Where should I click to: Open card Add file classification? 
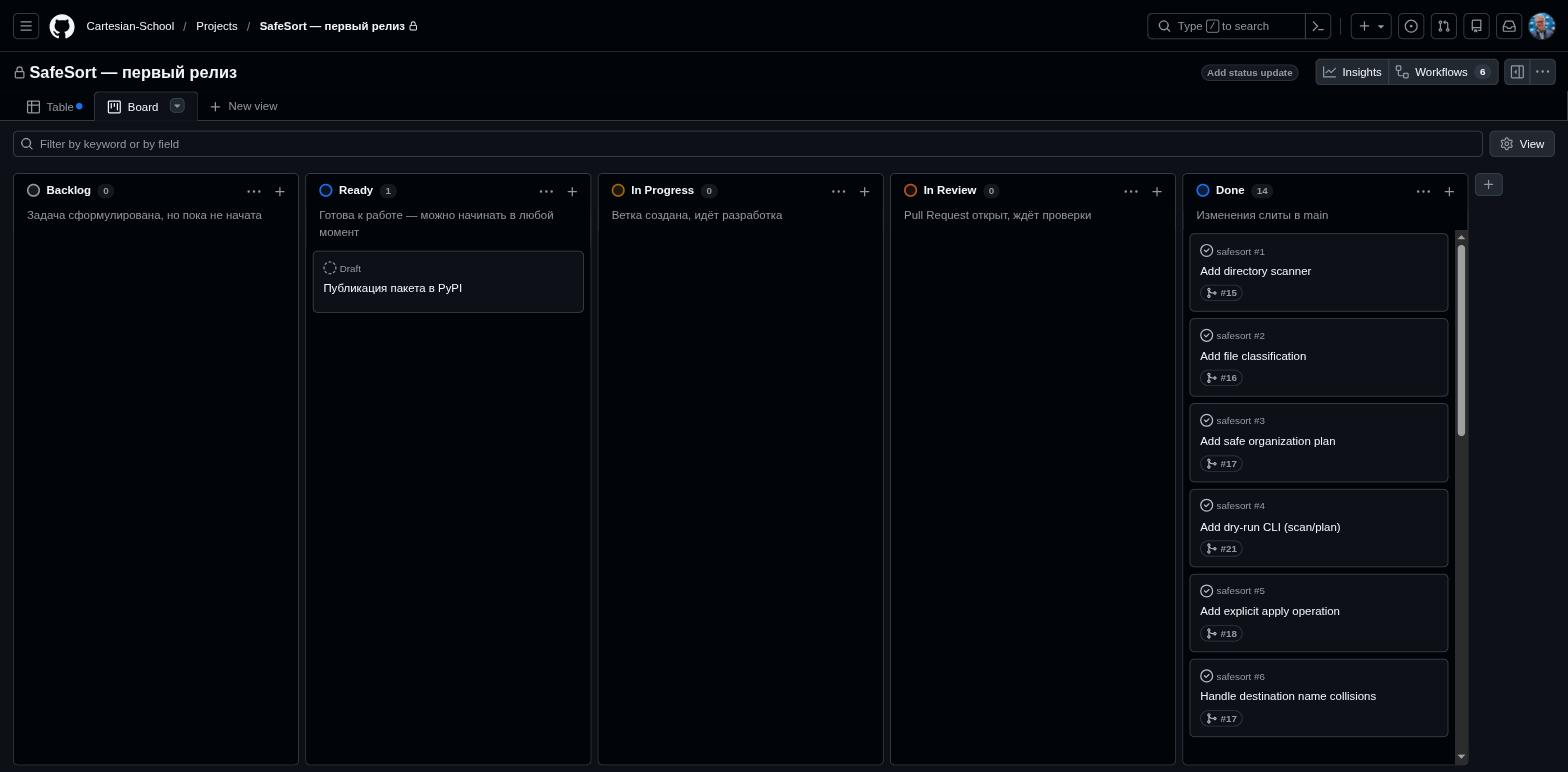tap(1253, 356)
